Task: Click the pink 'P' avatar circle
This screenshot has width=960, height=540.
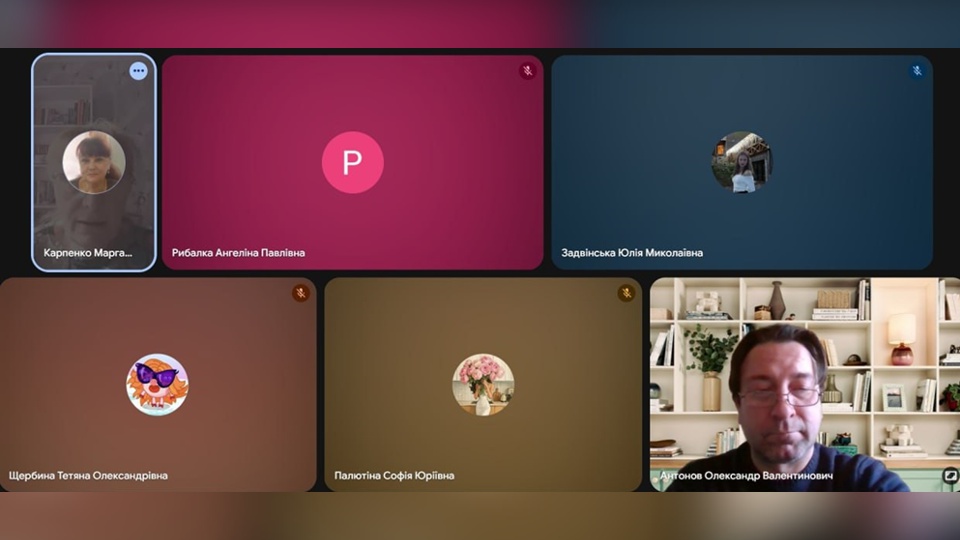Action: coord(352,162)
